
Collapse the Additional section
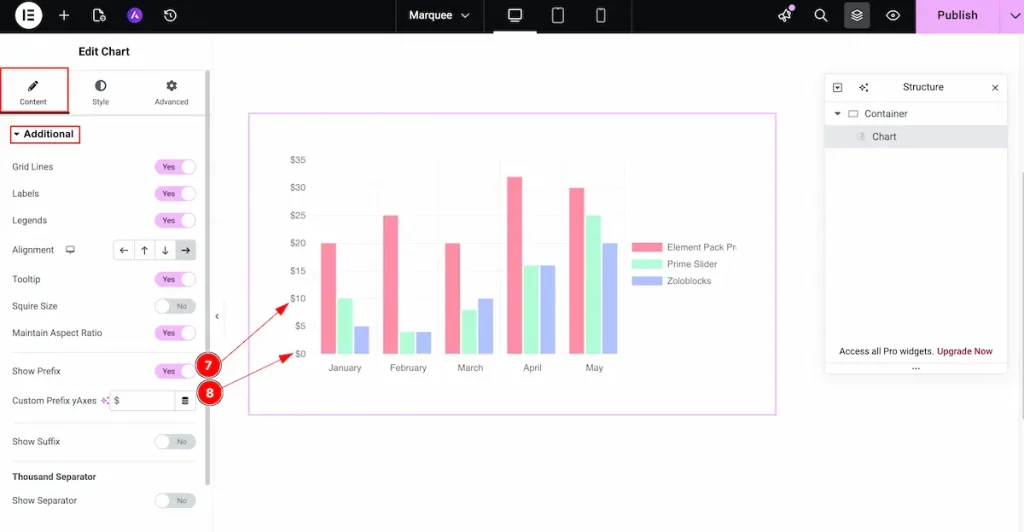[44, 134]
